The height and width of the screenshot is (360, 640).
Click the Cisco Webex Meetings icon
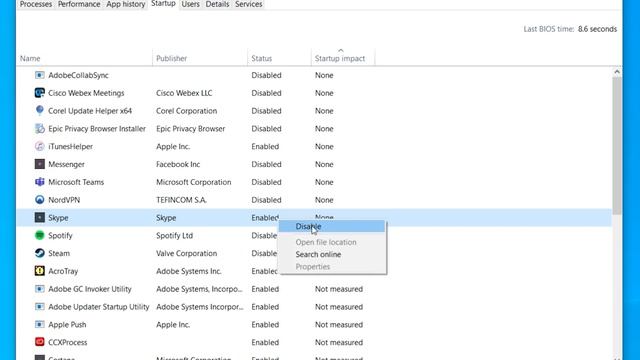[40, 93]
